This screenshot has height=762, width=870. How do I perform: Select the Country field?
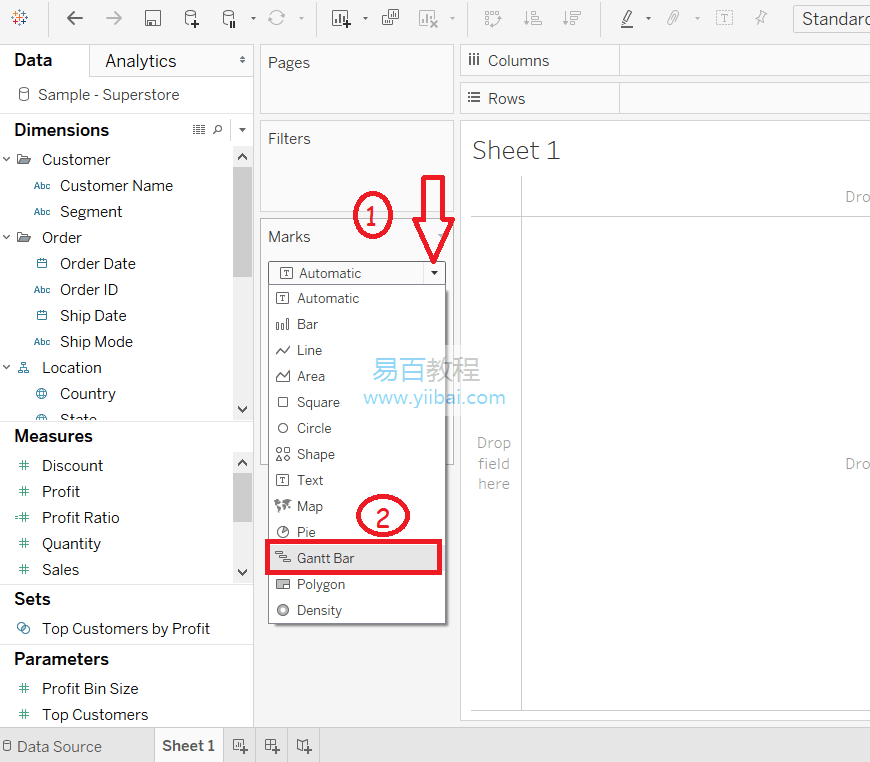click(x=88, y=393)
